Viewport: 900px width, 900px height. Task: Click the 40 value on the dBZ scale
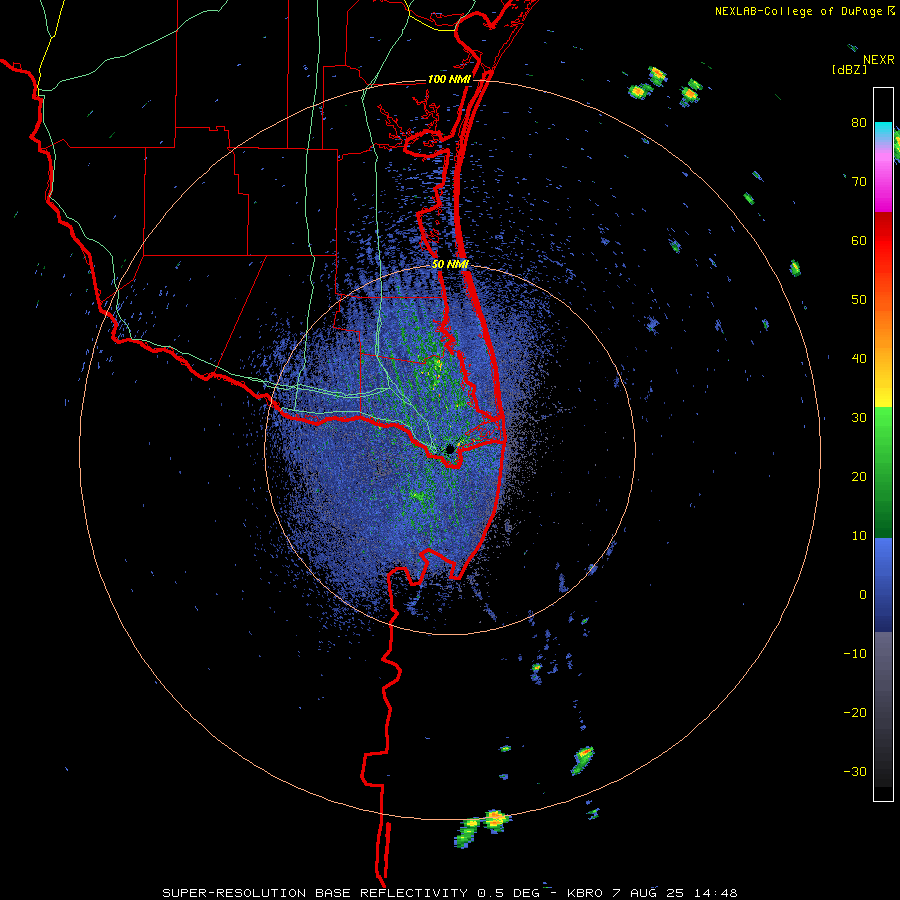point(859,359)
